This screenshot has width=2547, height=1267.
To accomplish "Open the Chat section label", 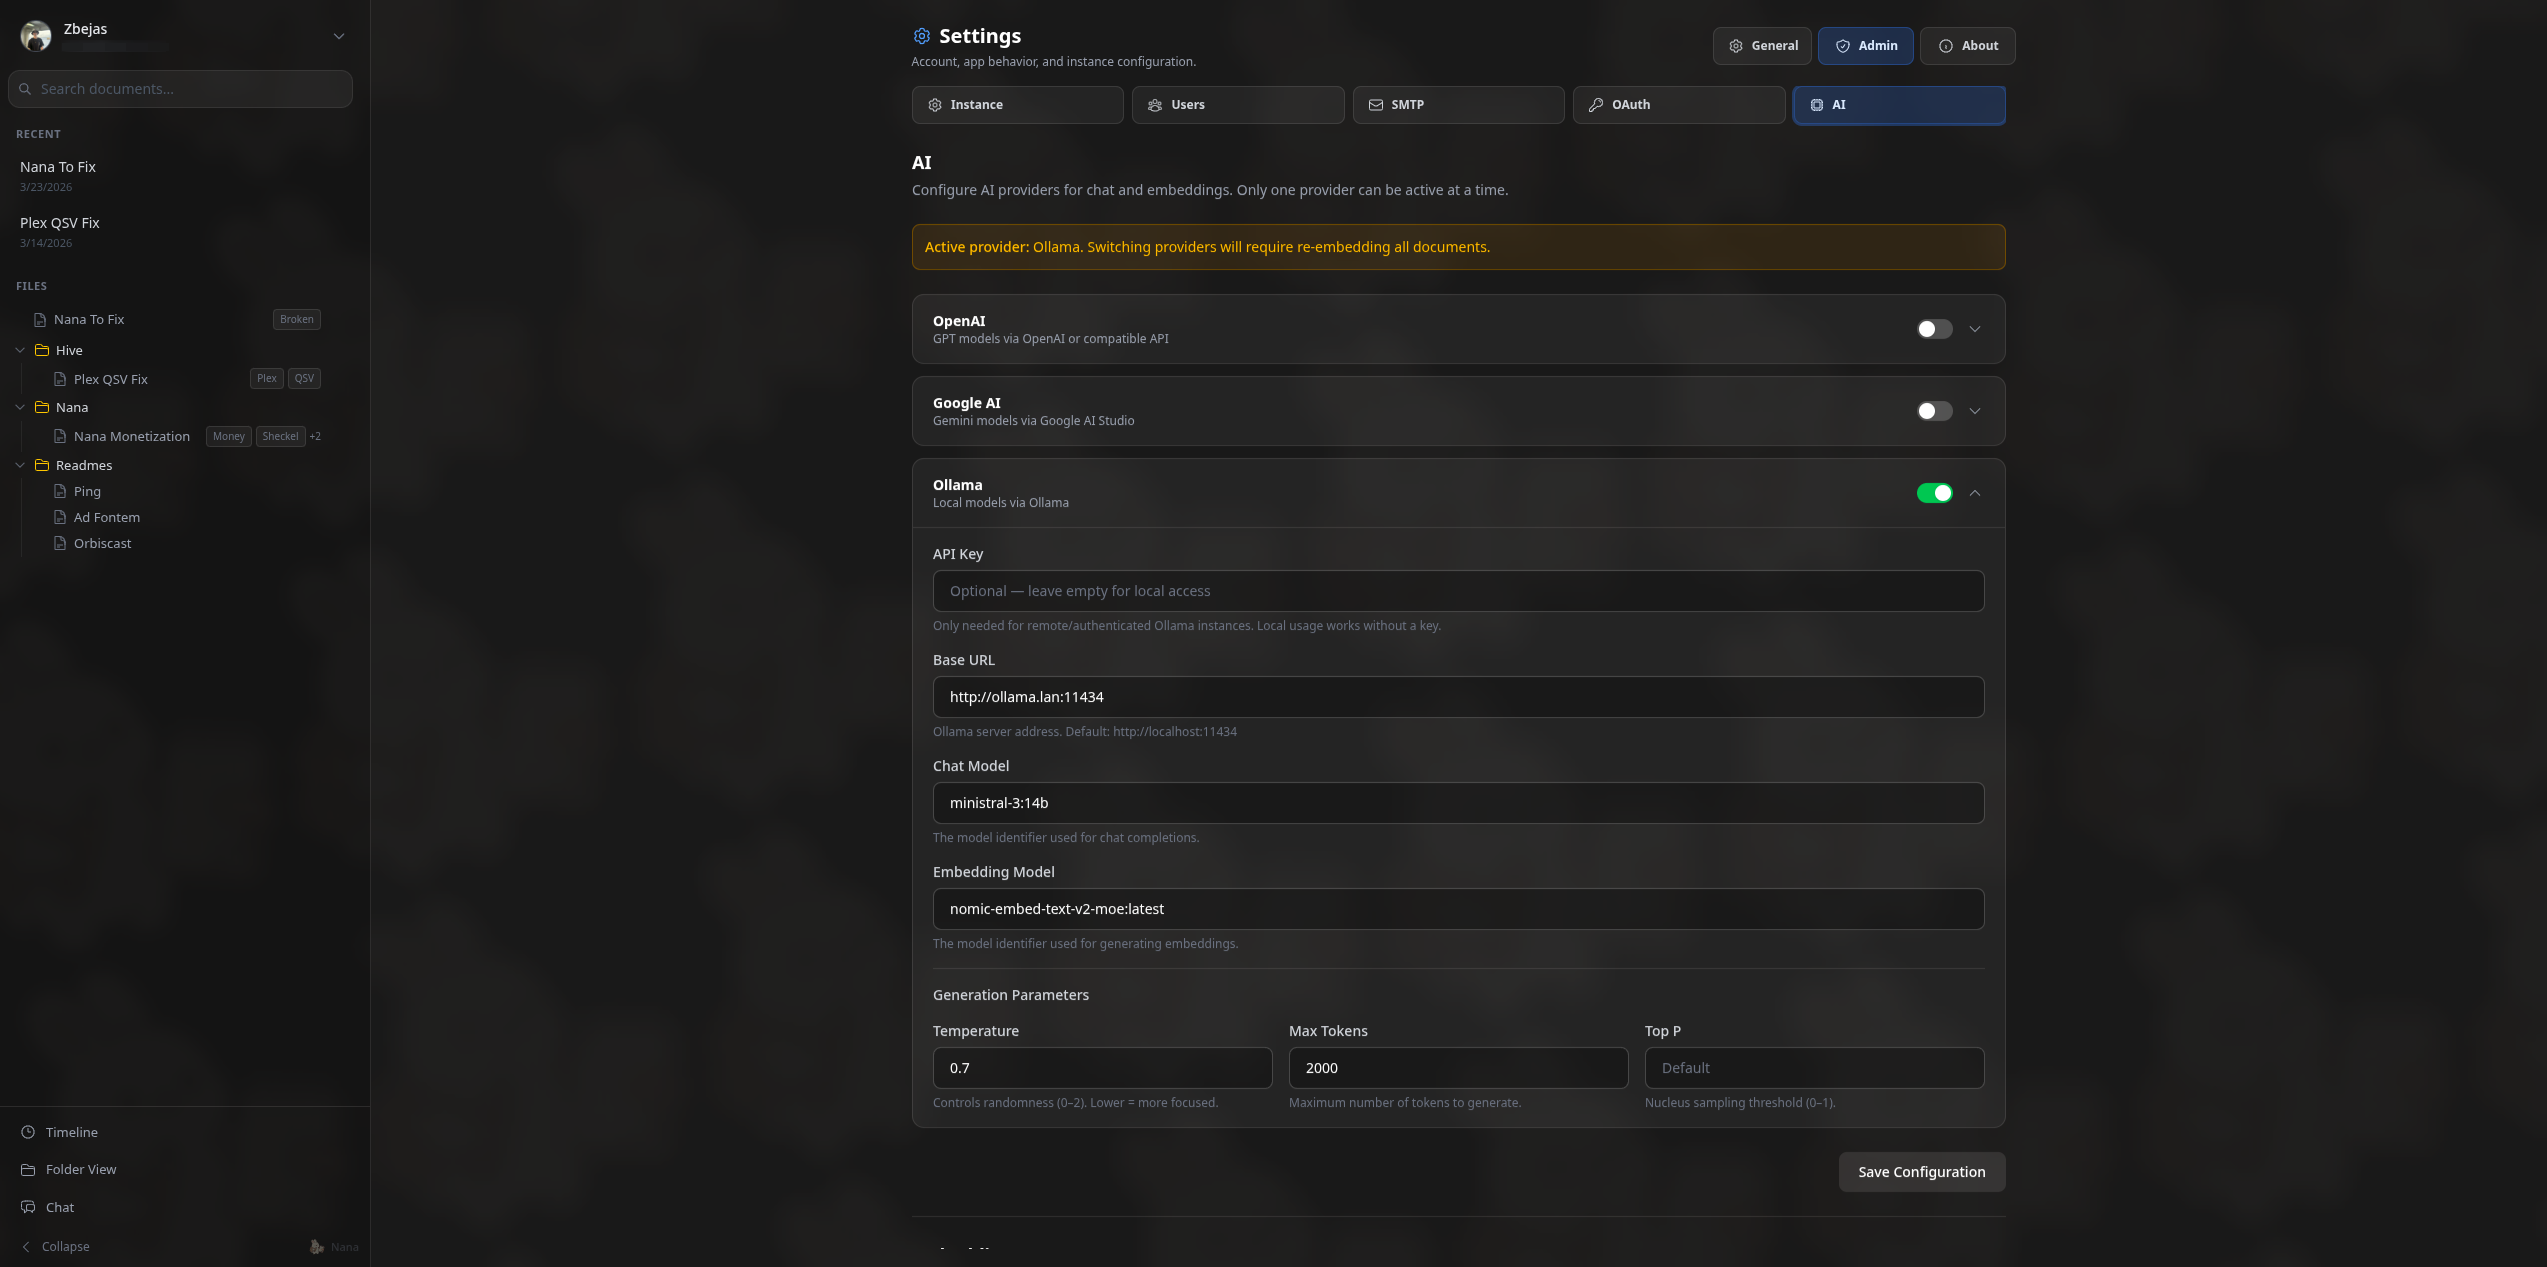I will tap(60, 1207).
